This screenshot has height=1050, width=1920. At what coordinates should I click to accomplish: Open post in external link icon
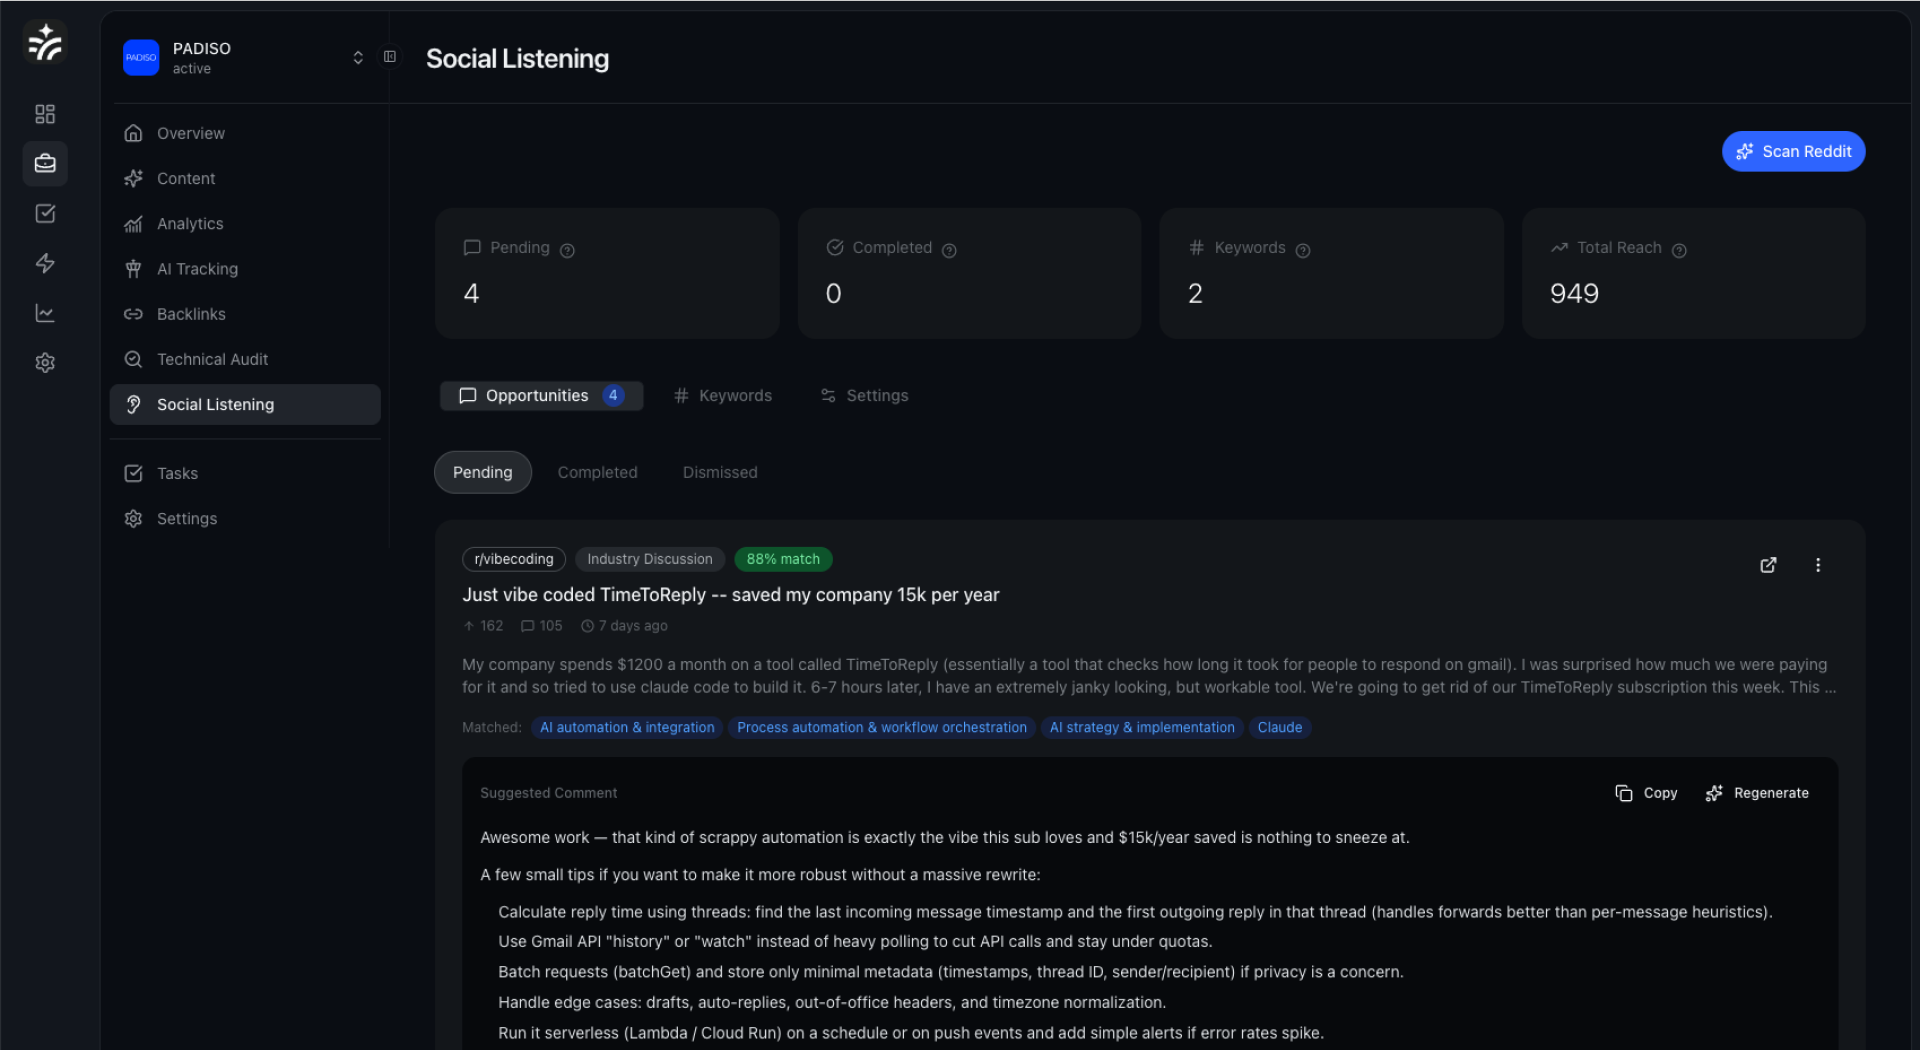pos(1768,565)
